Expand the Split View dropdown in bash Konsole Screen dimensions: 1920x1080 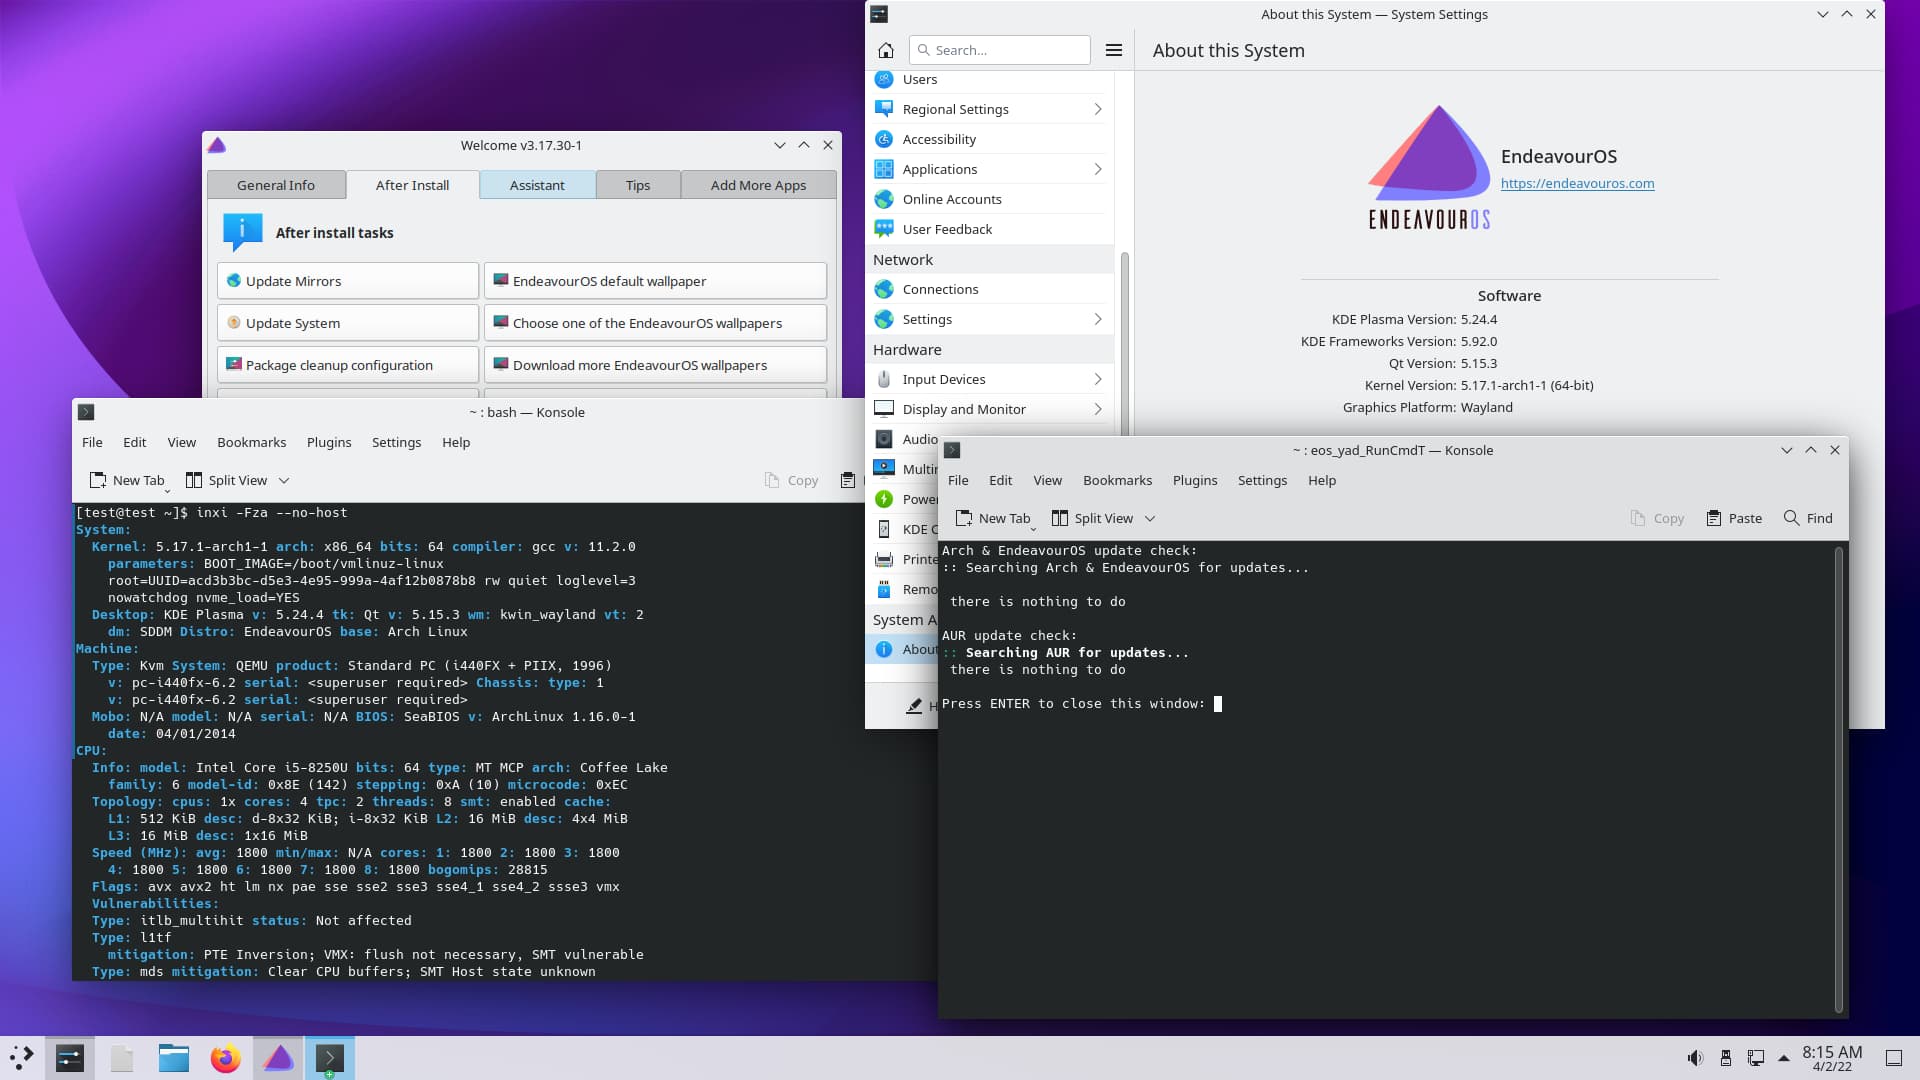click(x=284, y=480)
